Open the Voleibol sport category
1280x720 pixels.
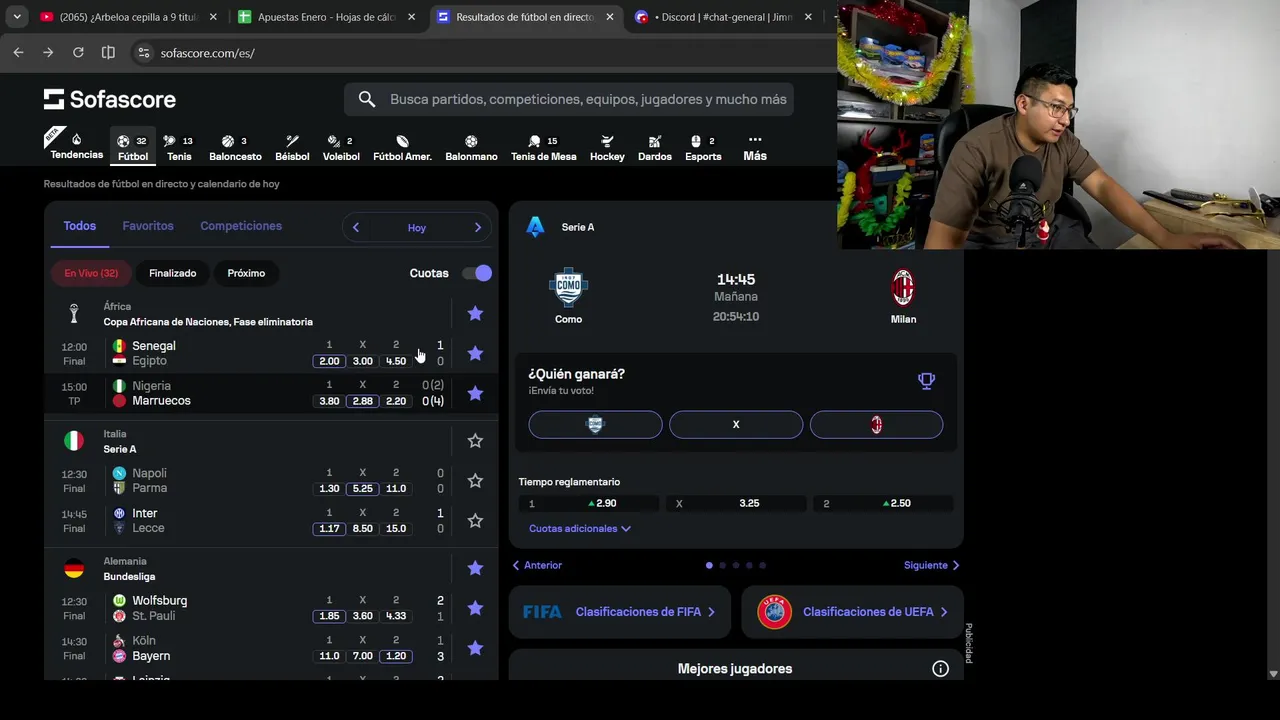[x=341, y=148]
